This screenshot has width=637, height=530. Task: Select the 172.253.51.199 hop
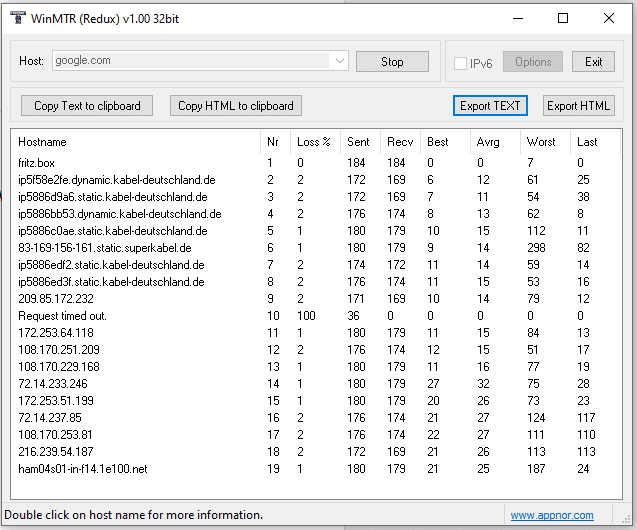(x=56, y=401)
